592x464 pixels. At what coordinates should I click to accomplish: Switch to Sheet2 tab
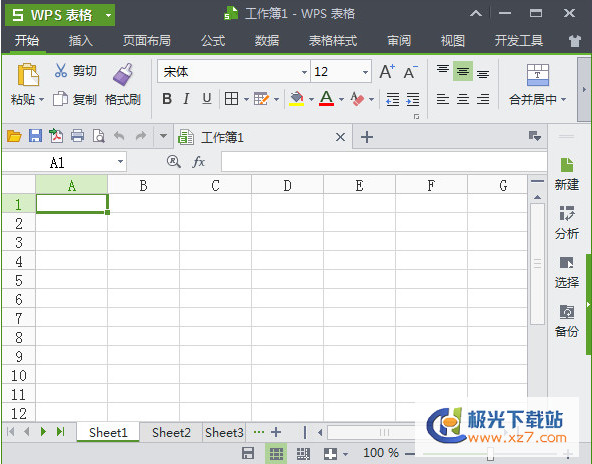(171, 433)
